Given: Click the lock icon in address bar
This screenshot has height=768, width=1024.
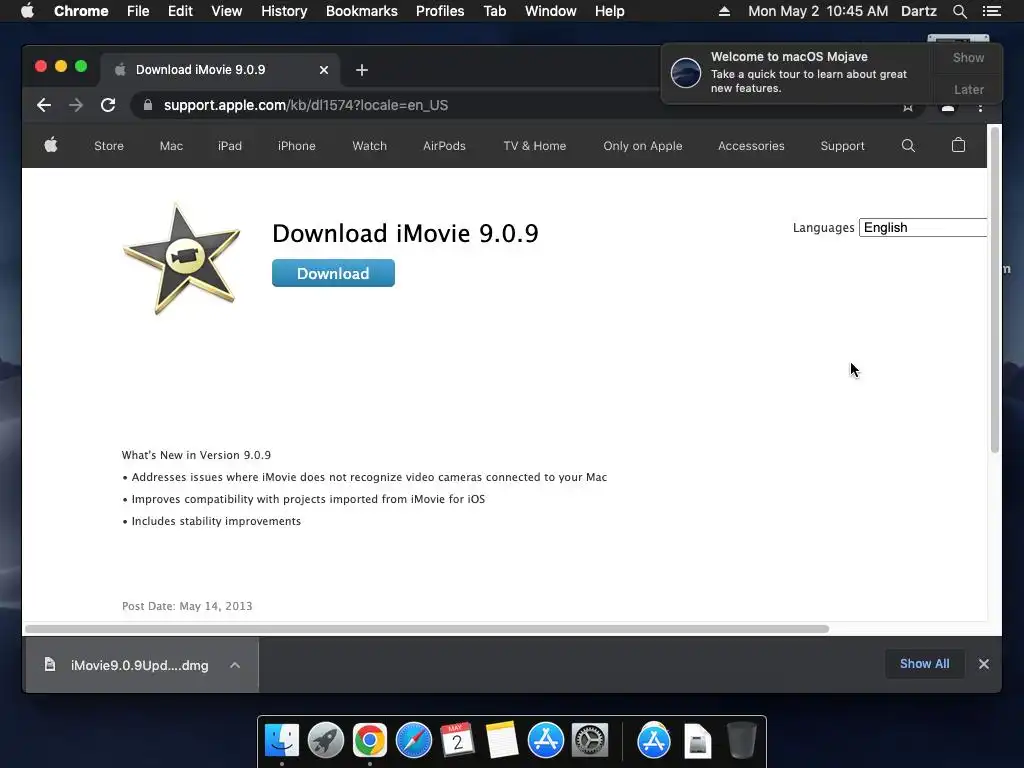Looking at the screenshot, I should [148, 105].
